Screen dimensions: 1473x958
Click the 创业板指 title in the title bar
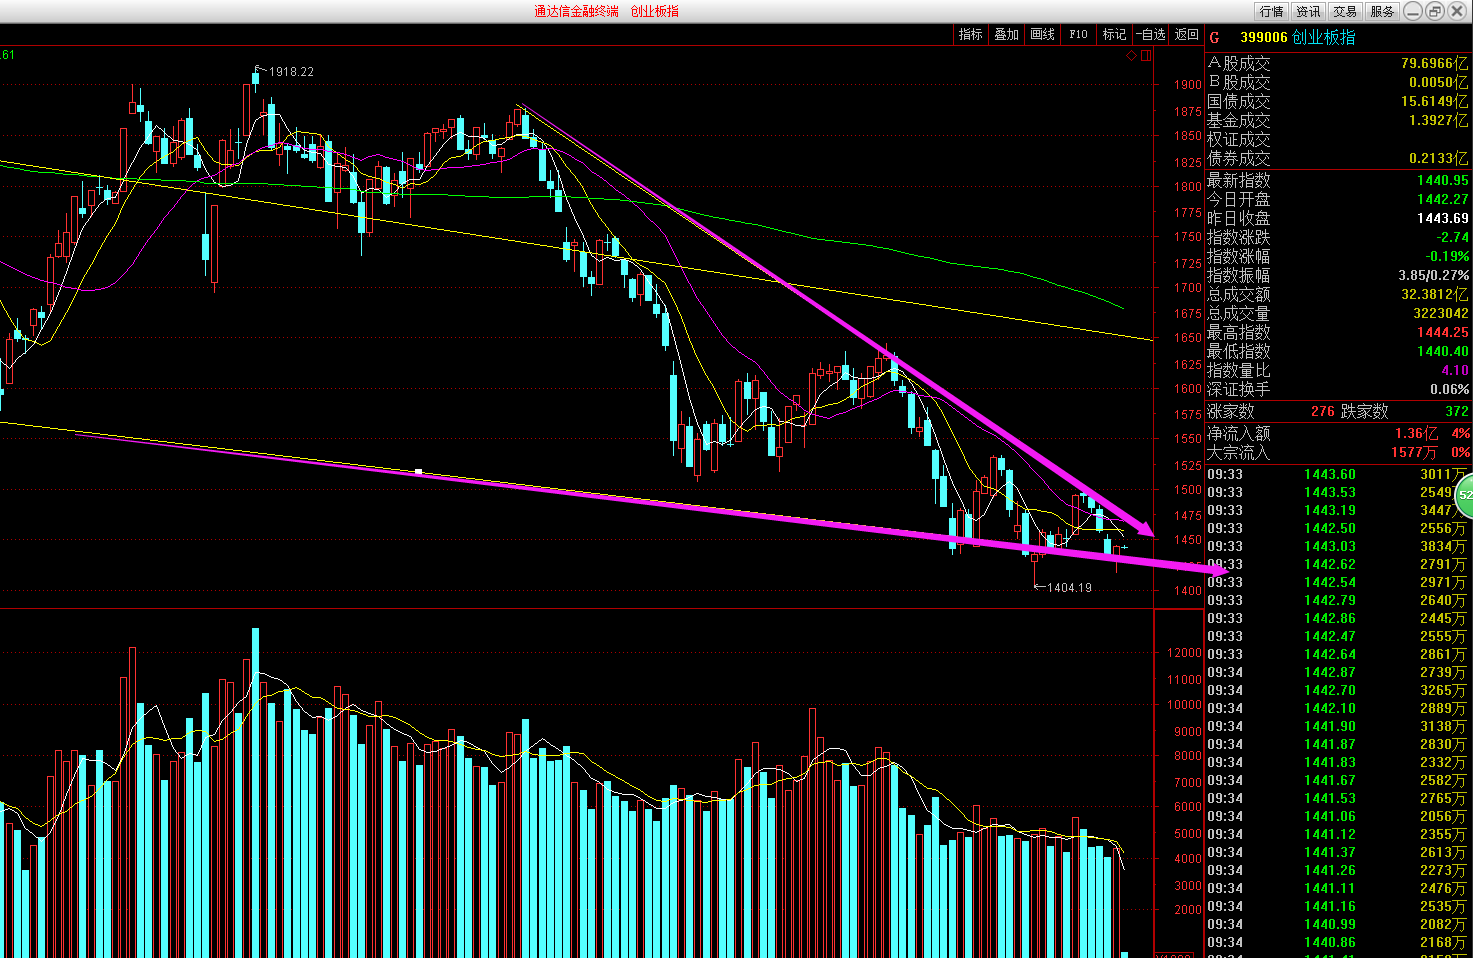point(654,11)
